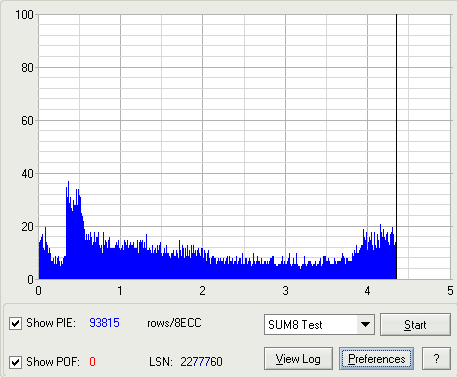Click the 40 label on the vertical axis

(x=27, y=174)
